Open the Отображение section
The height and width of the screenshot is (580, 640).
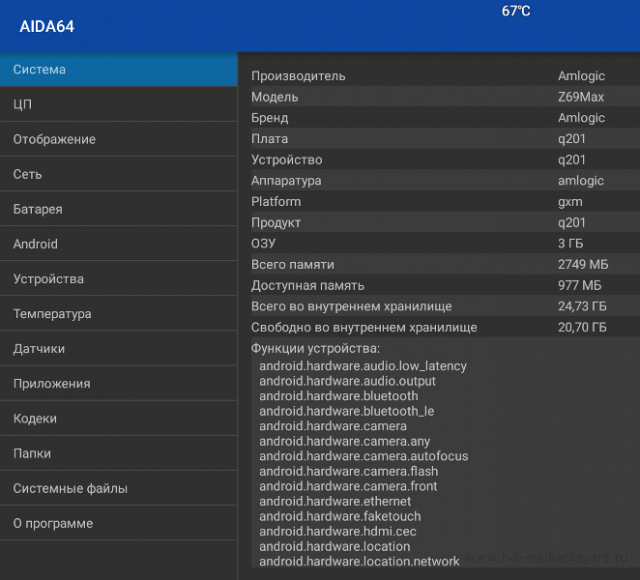118,139
